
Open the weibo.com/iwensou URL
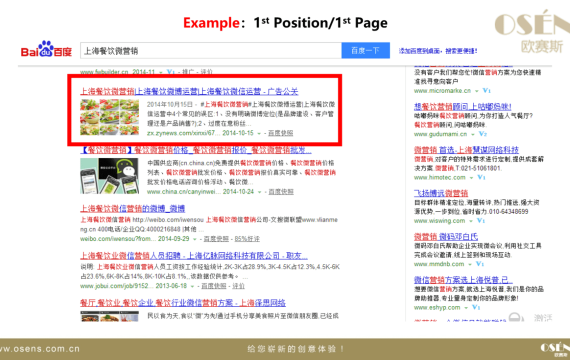coord(118,239)
